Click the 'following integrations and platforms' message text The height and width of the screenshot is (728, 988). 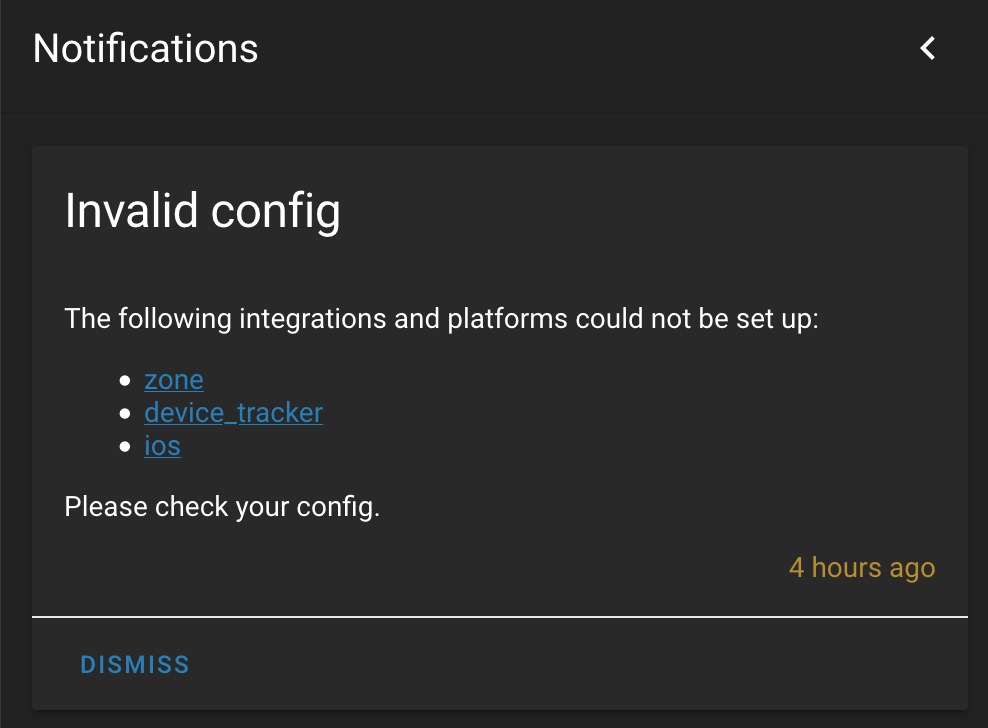coord(441,320)
